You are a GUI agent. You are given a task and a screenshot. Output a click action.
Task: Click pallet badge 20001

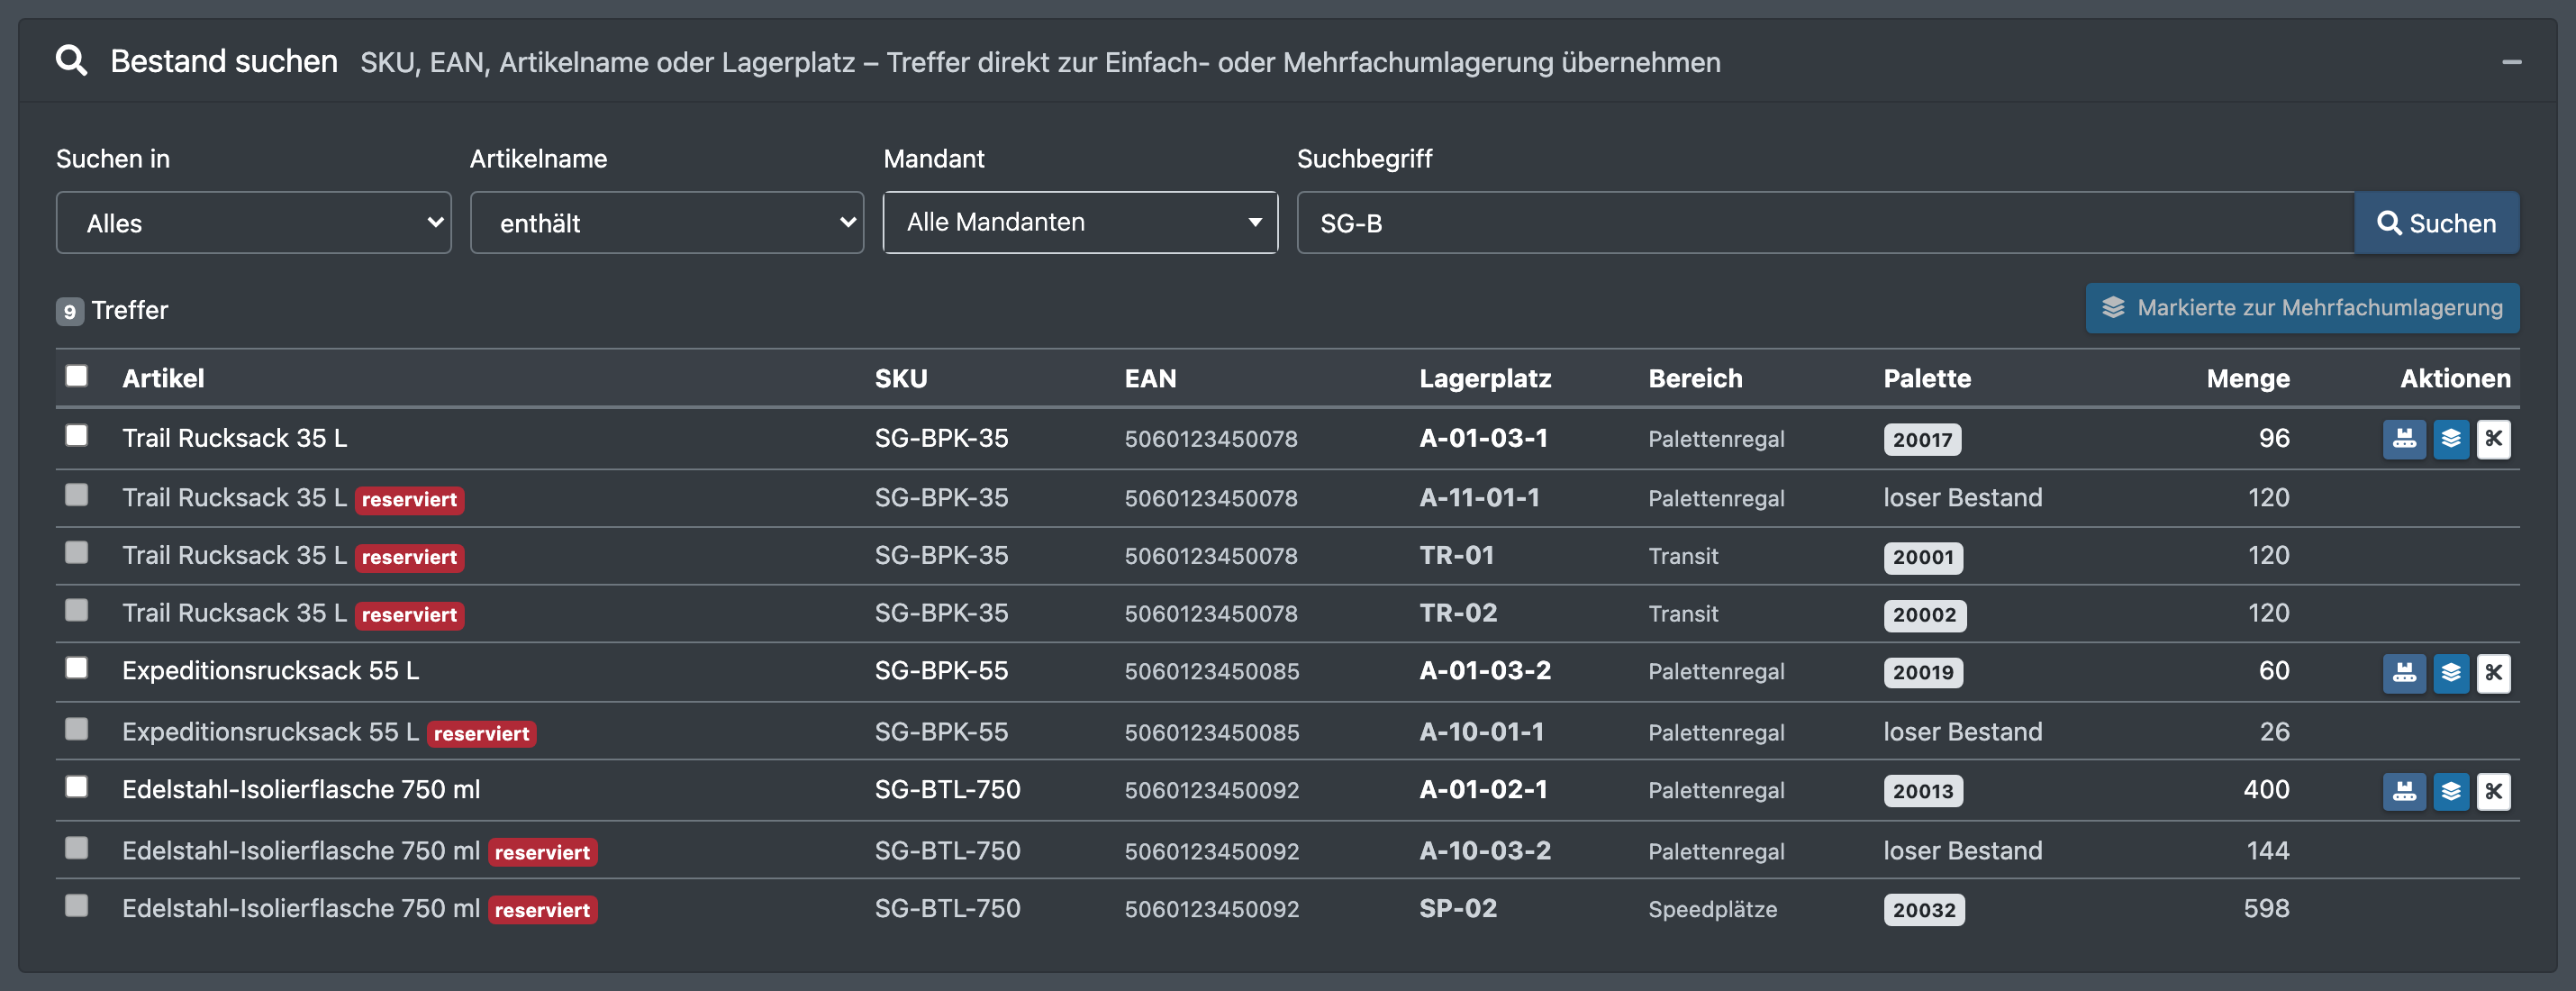click(x=1923, y=557)
